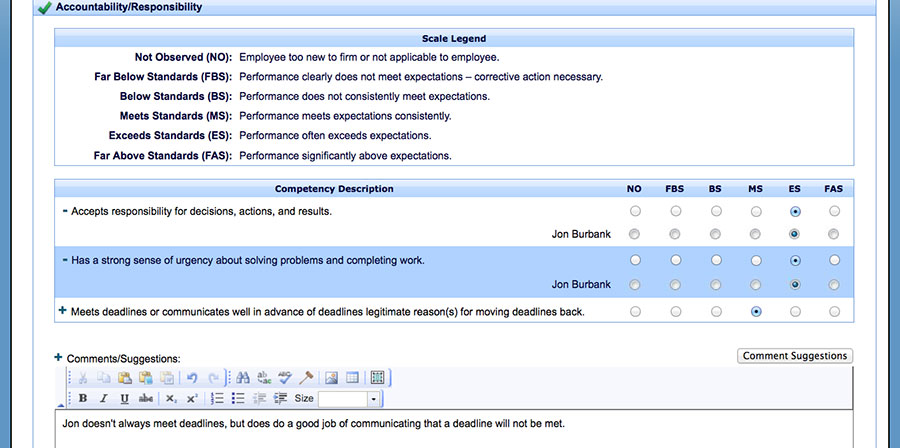Viewport: 900px width, 448px height.
Task: Insert a numbered list
Action: point(217,398)
